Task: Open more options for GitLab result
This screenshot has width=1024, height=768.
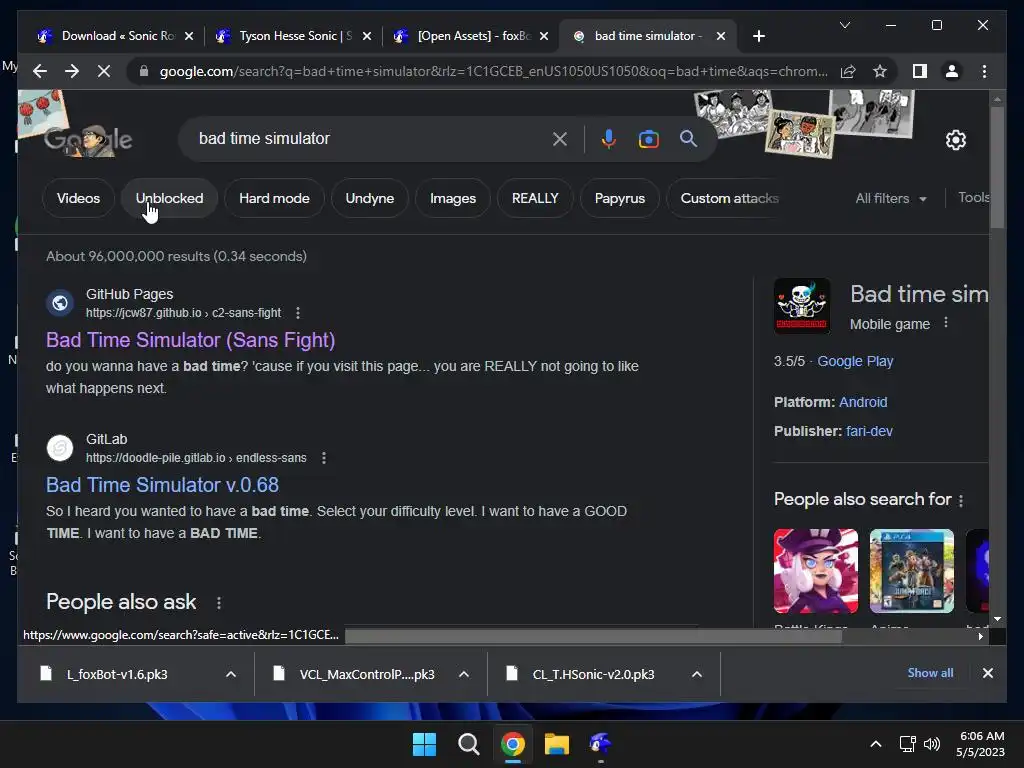Action: point(324,458)
